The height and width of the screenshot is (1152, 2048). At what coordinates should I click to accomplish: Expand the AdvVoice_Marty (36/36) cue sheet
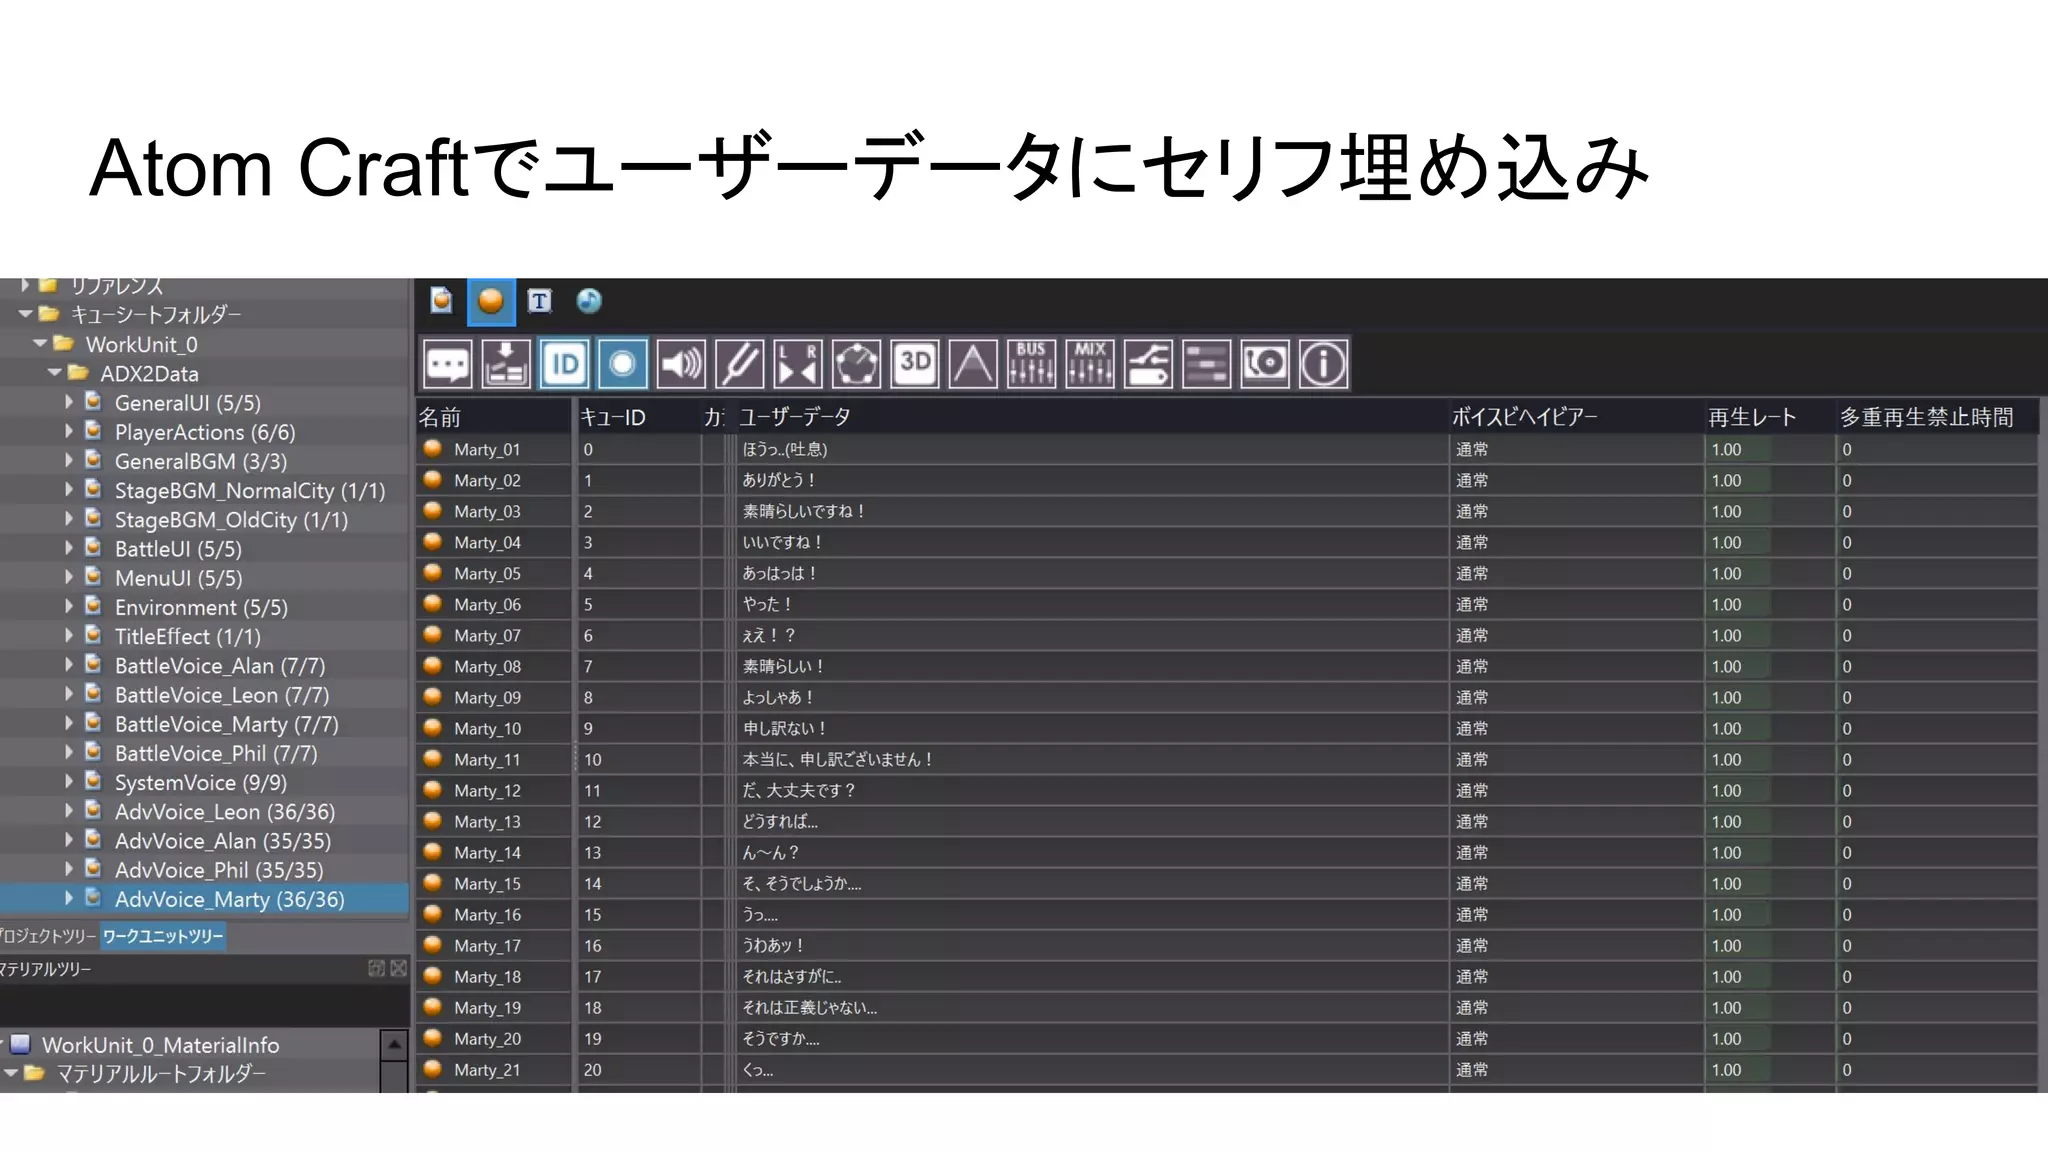(69, 898)
